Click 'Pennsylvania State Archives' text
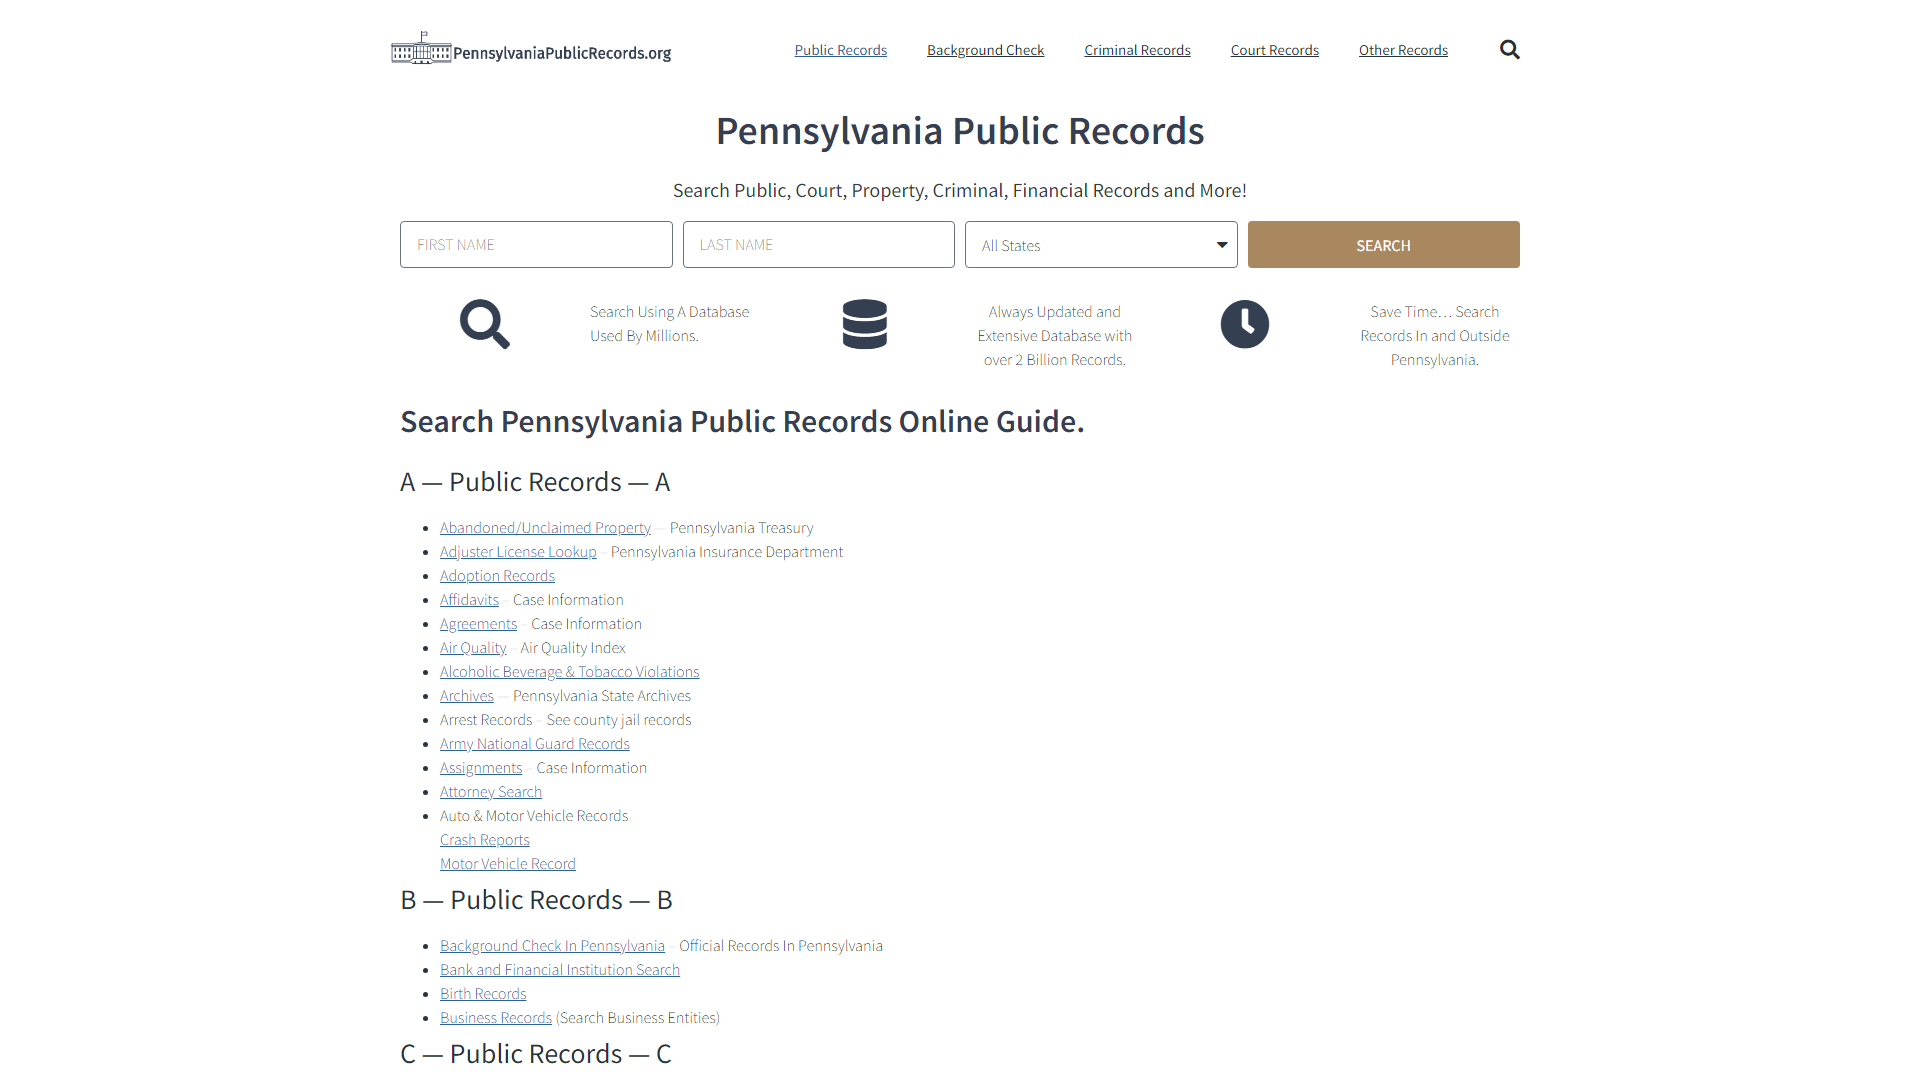 [x=602, y=696]
